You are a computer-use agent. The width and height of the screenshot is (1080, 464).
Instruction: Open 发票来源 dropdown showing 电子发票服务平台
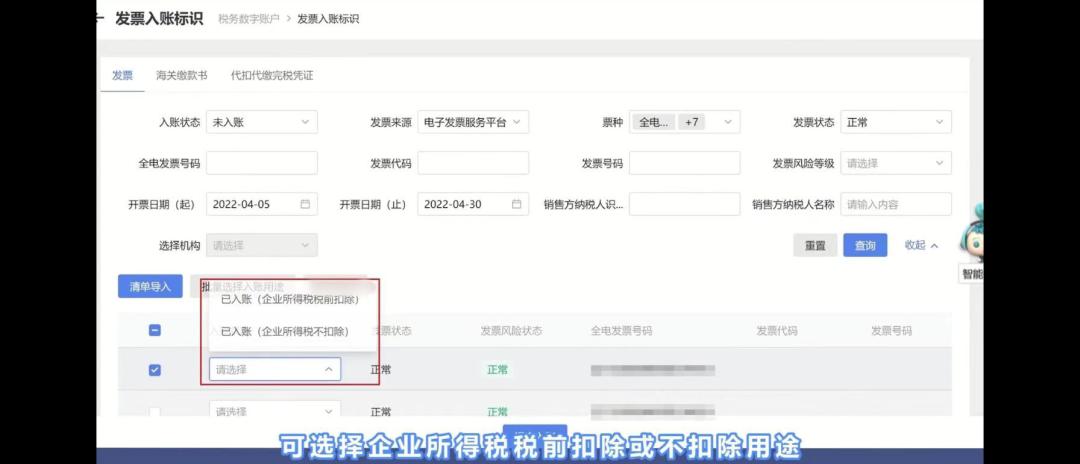473,122
